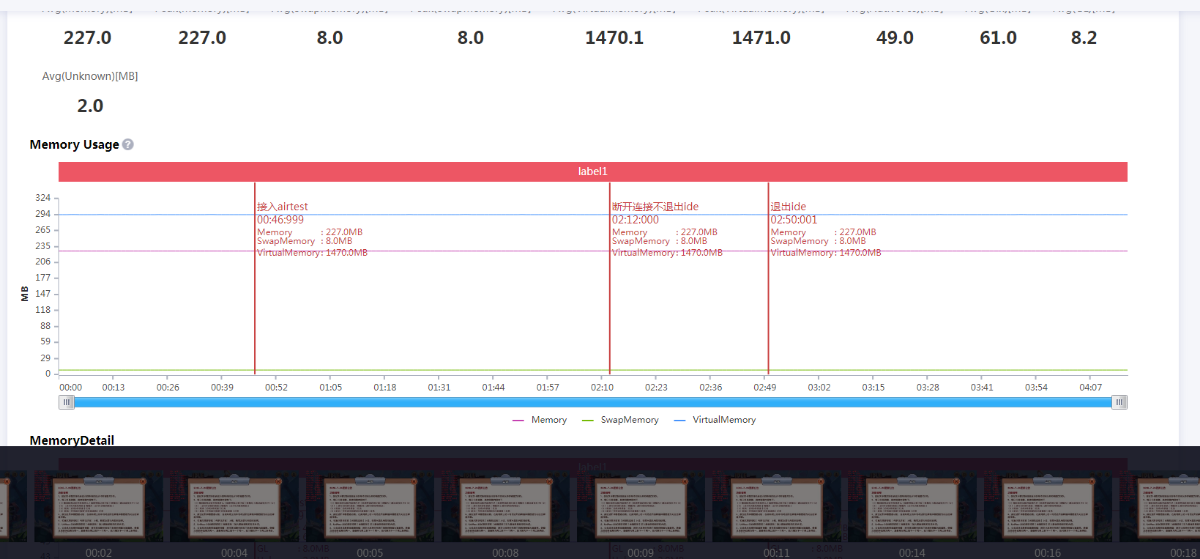Toggle the SwapMemory series in the legend
Viewport: 1200px width, 559px height.
click(620, 420)
